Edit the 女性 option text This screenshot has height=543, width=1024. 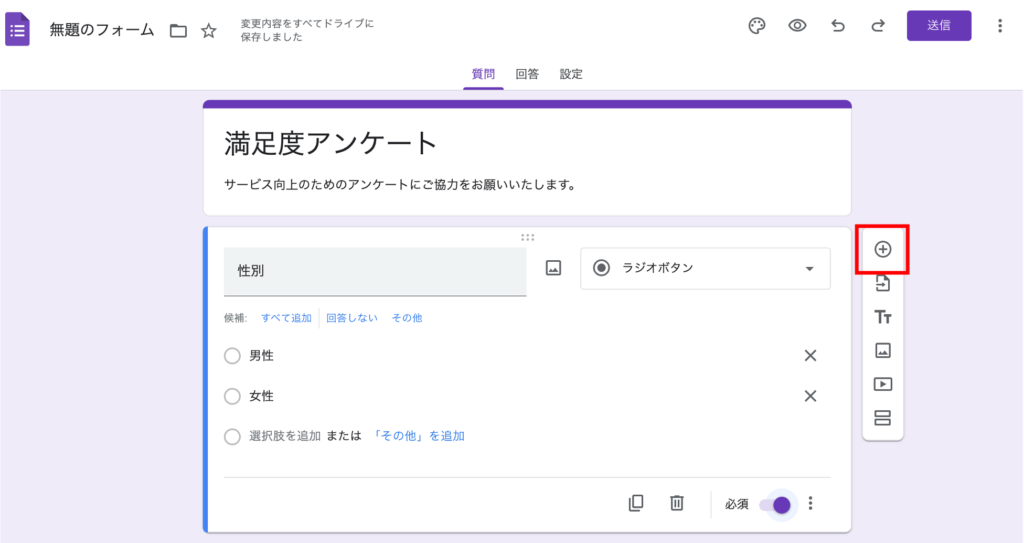click(261, 396)
